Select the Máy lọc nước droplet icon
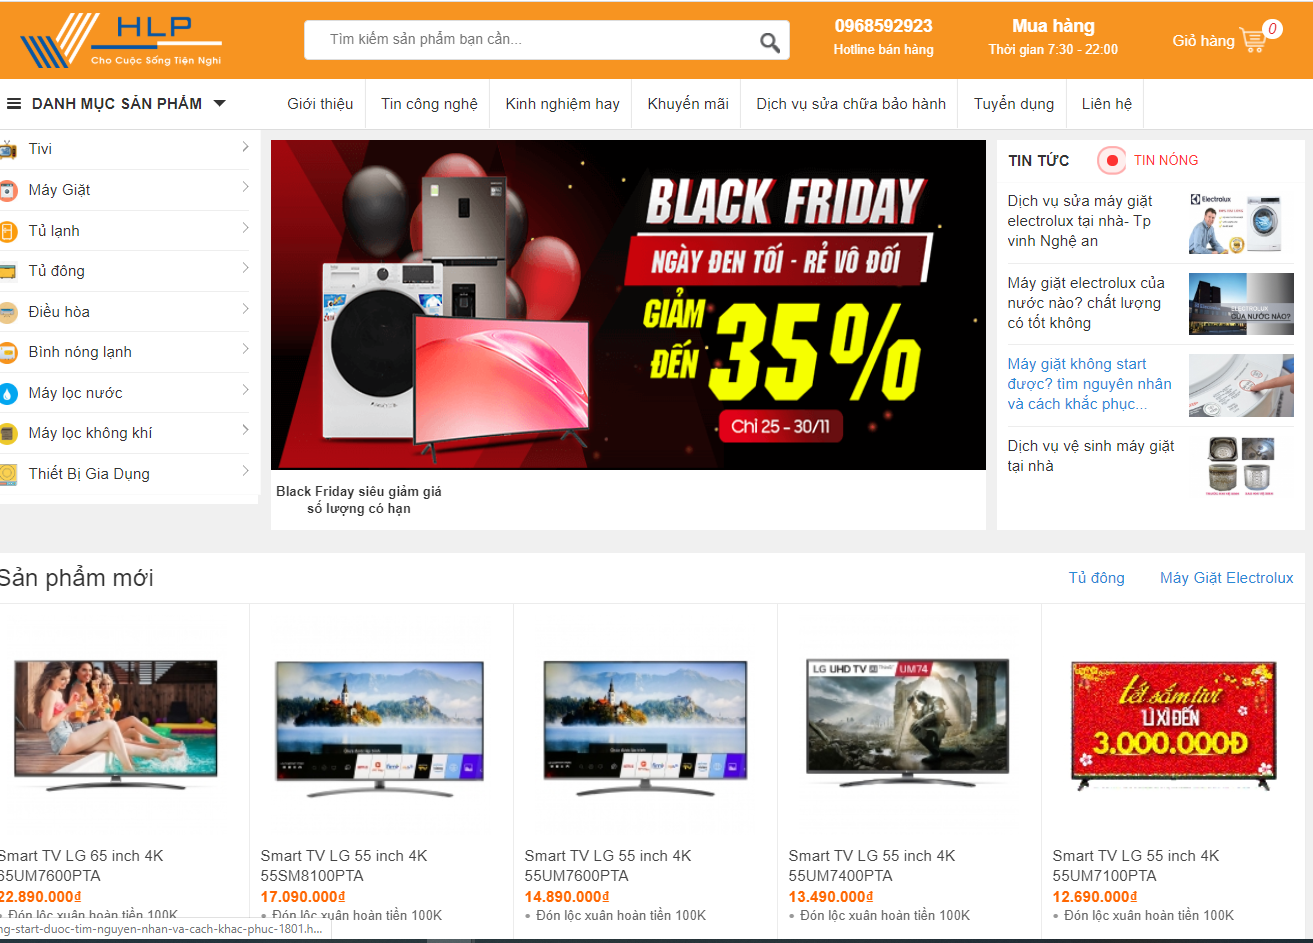The height and width of the screenshot is (943, 1313). pos(7,393)
